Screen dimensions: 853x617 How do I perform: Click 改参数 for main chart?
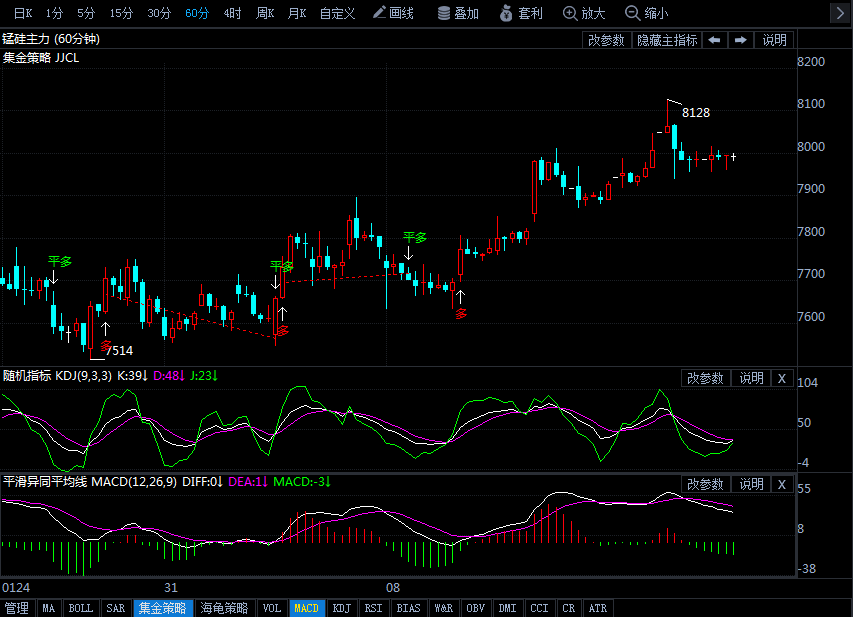pos(606,40)
